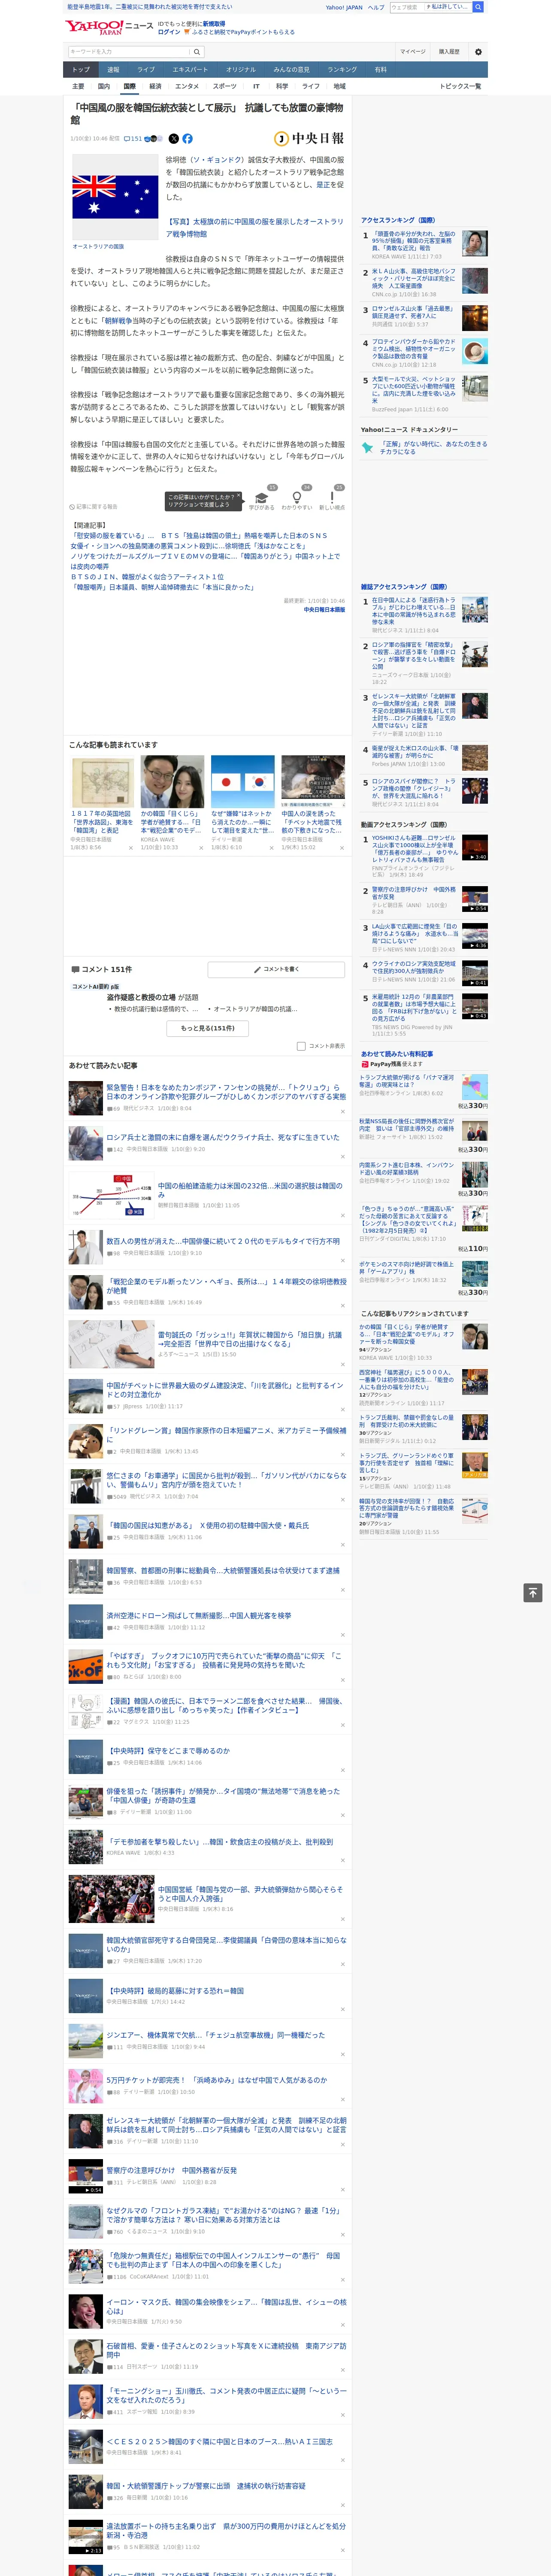Image resolution: width=551 pixels, height=2576 pixels.
Task: Open 雷句誠氏の「ガッシュ!!」 article
Action: click(250, 1339)
